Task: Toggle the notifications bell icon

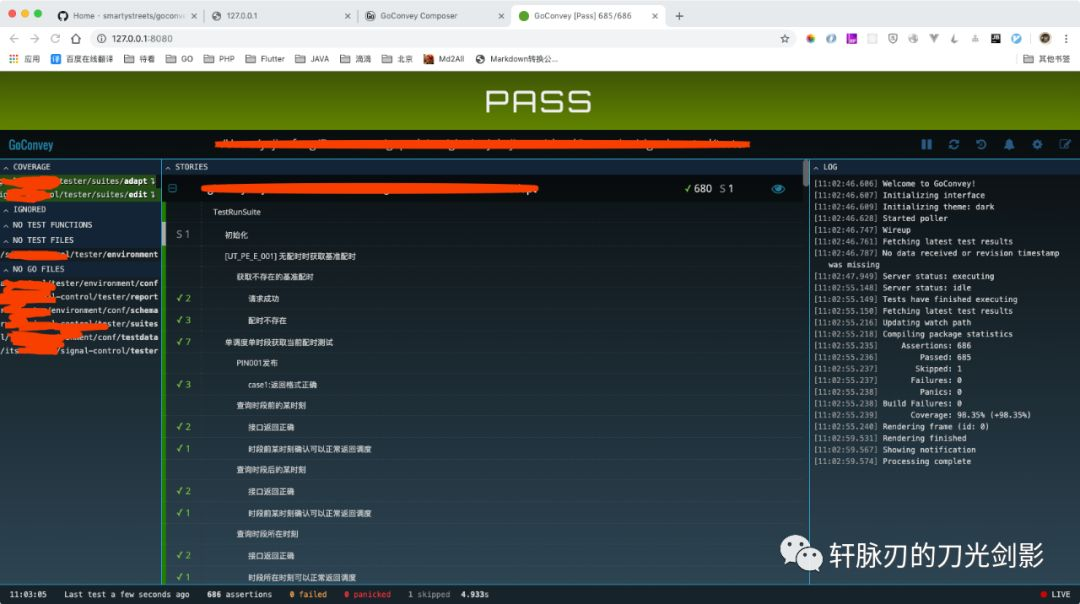Action: pos(1009,145)
